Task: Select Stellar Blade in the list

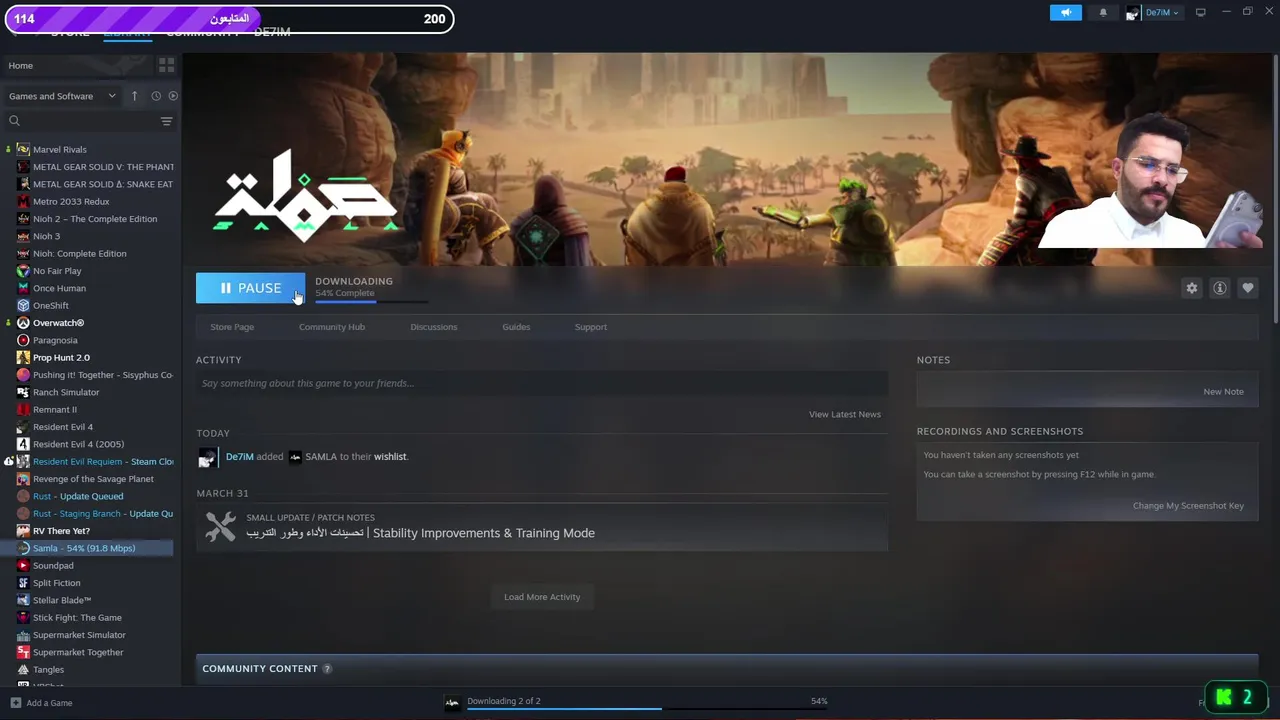Action: (62, 600)
